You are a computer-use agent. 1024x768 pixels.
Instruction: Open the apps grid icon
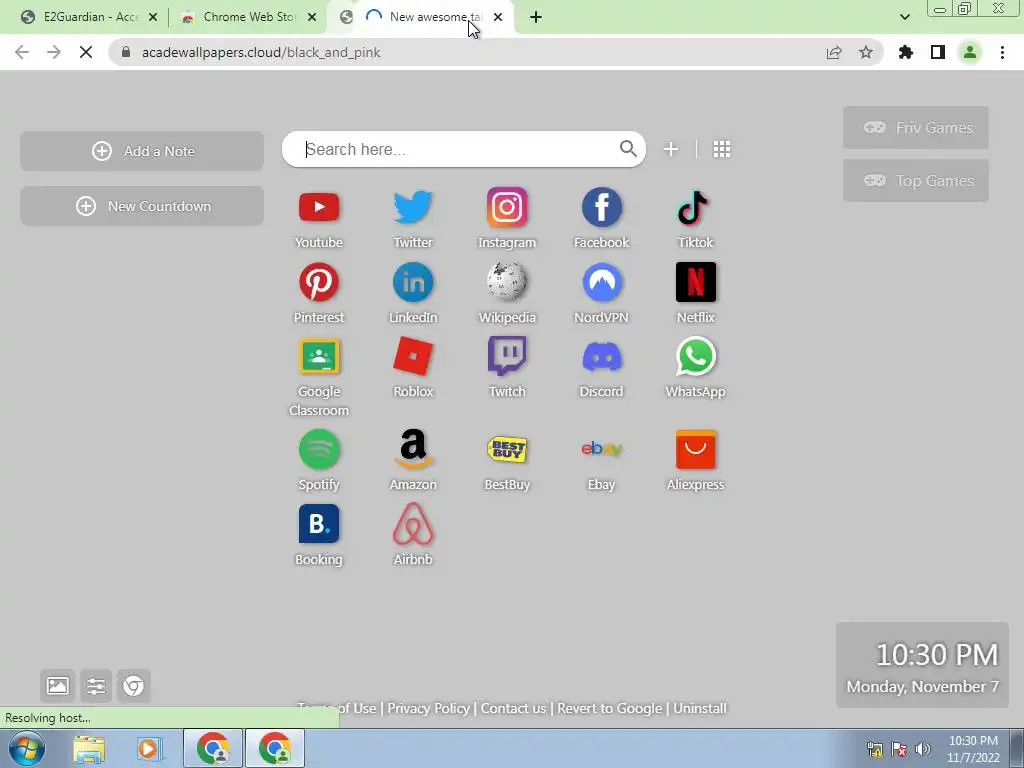pyautogui.click(x=722, y=149)
